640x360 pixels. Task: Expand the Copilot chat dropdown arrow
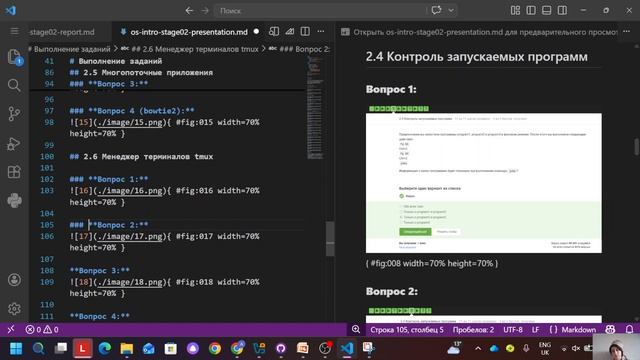click(451, 11)
